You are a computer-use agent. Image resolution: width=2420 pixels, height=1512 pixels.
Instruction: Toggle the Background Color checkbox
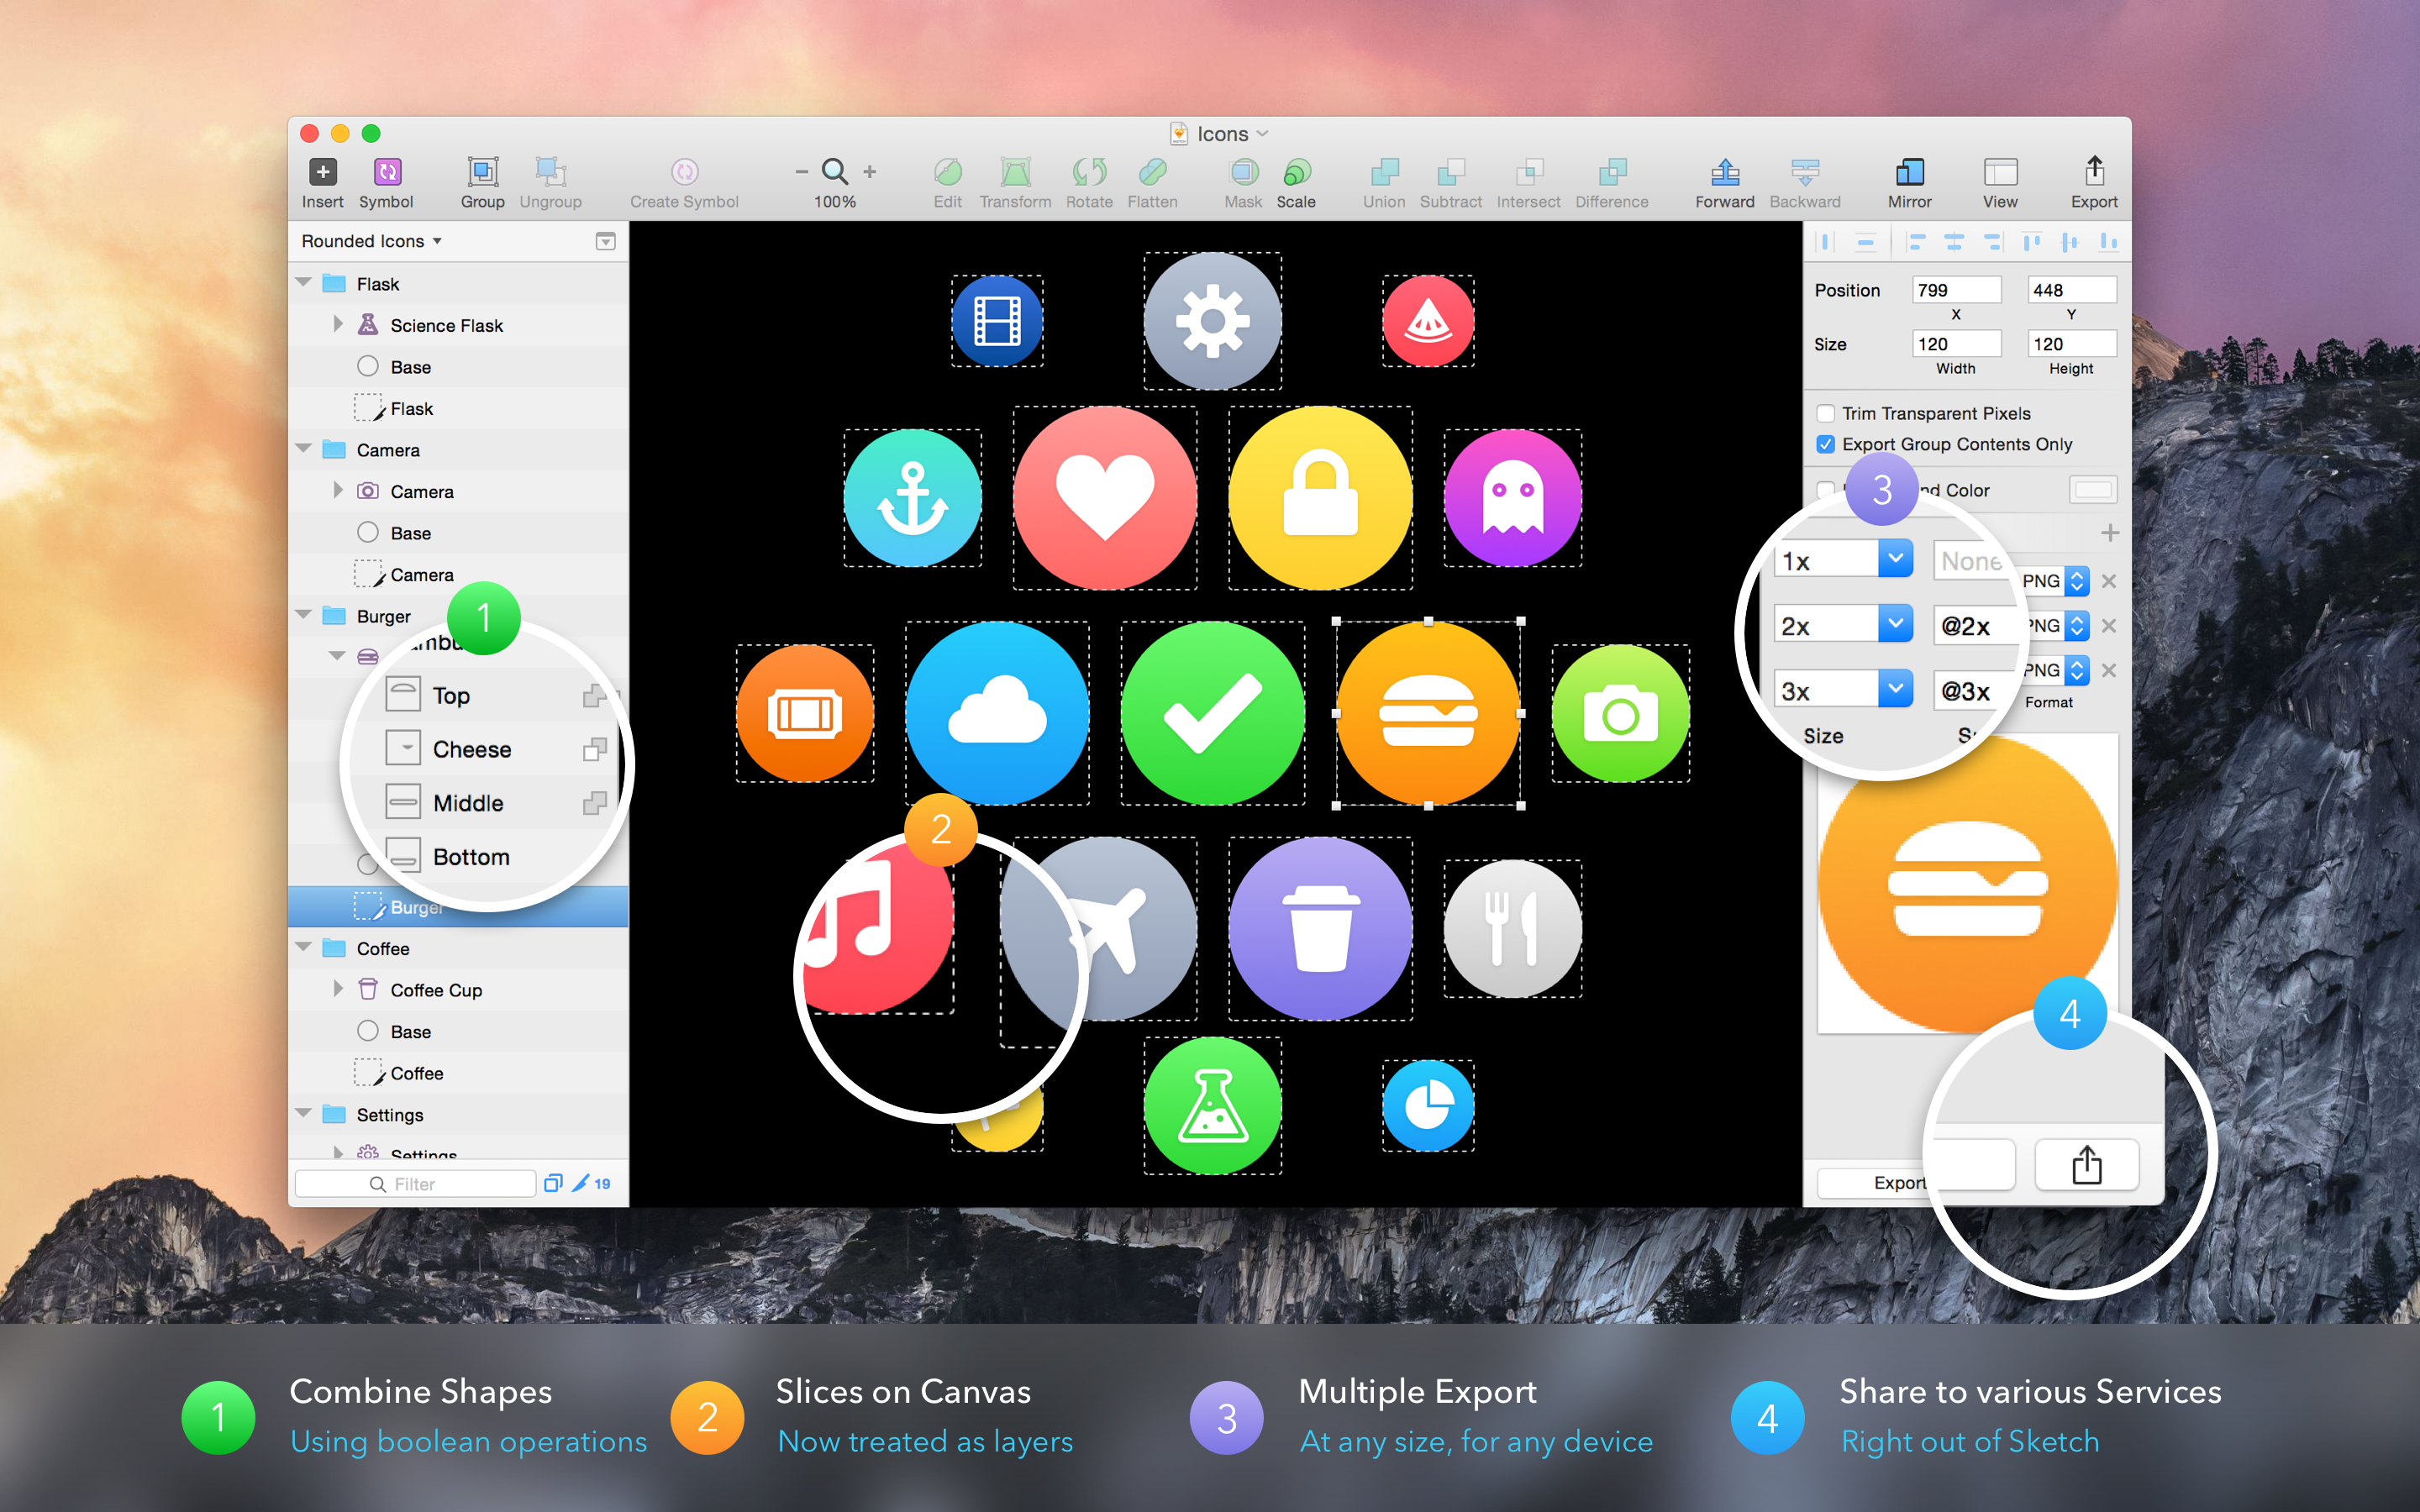(1826, 490)
